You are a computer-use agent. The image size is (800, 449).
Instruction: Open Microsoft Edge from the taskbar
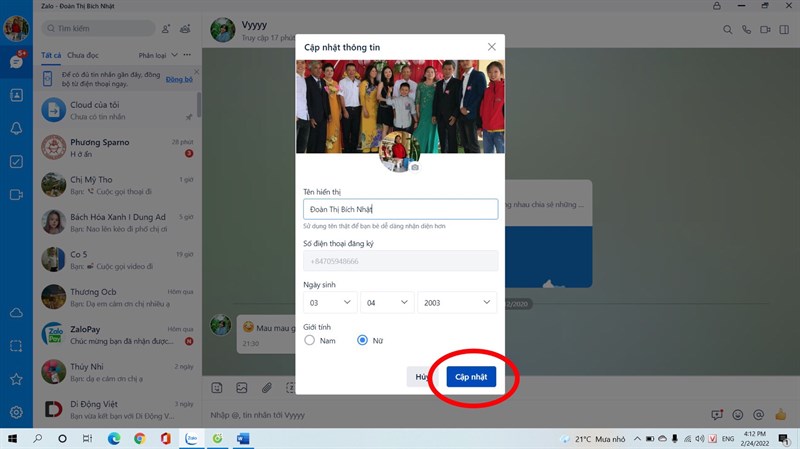tap(114, 438)
